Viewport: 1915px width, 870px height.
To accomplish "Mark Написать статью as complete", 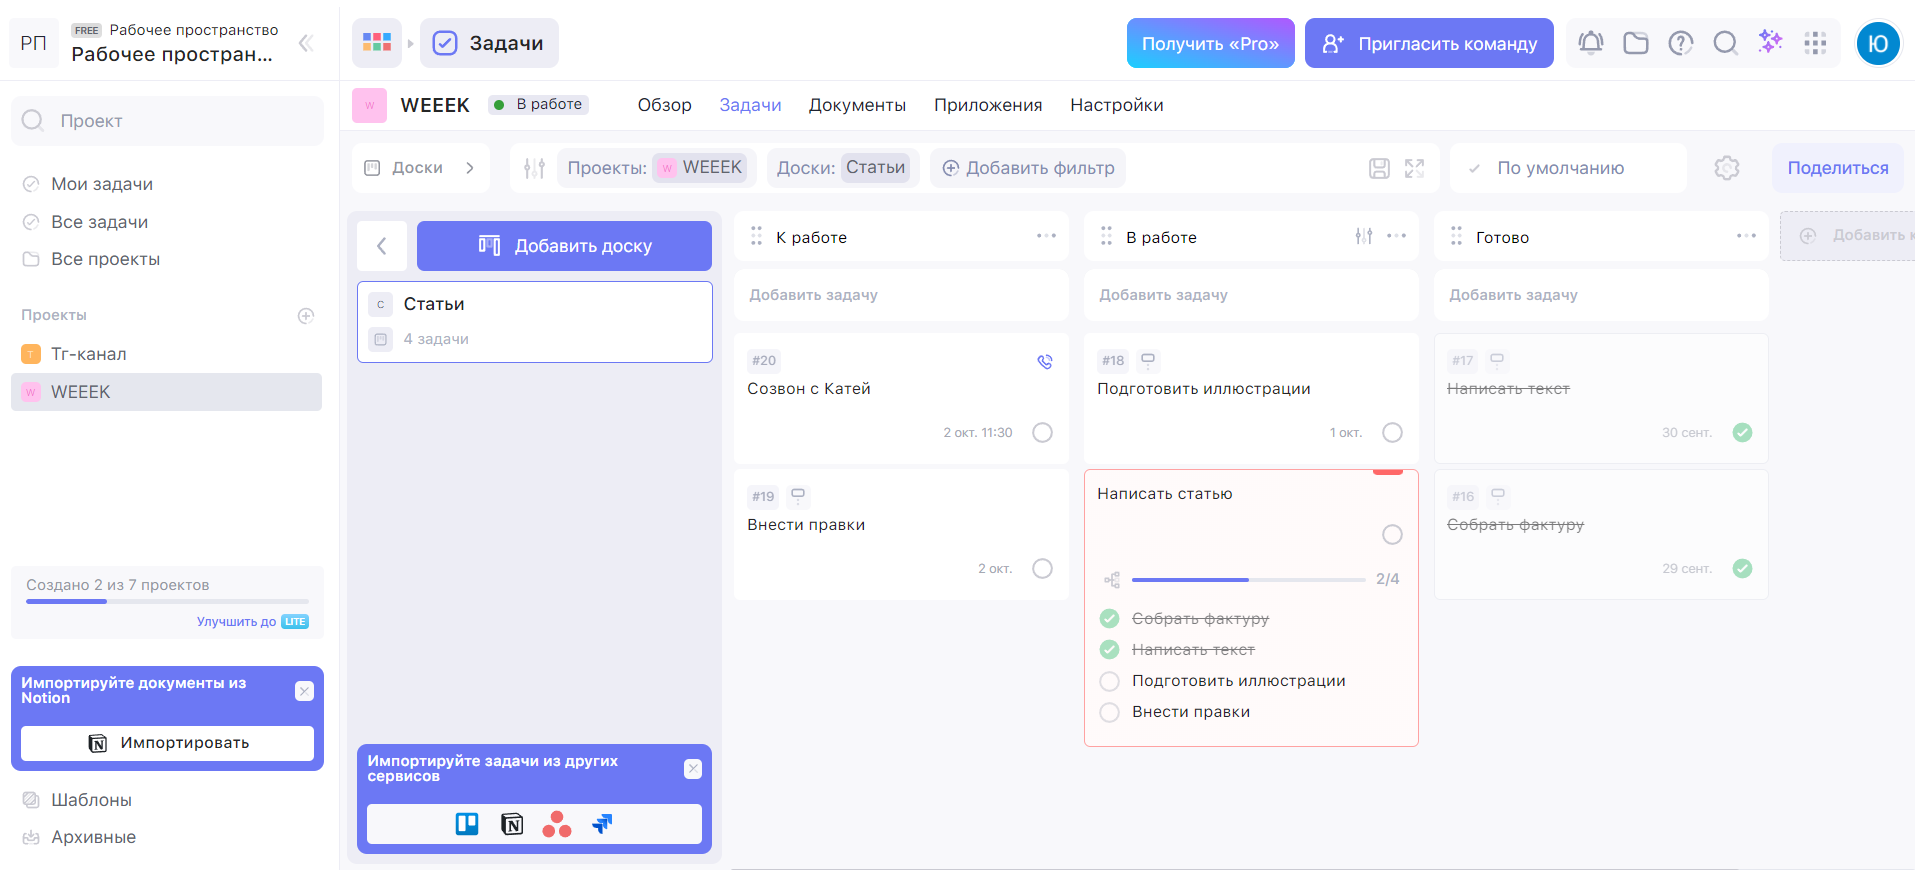I will pyautogui.click(x=1392, y=535).
